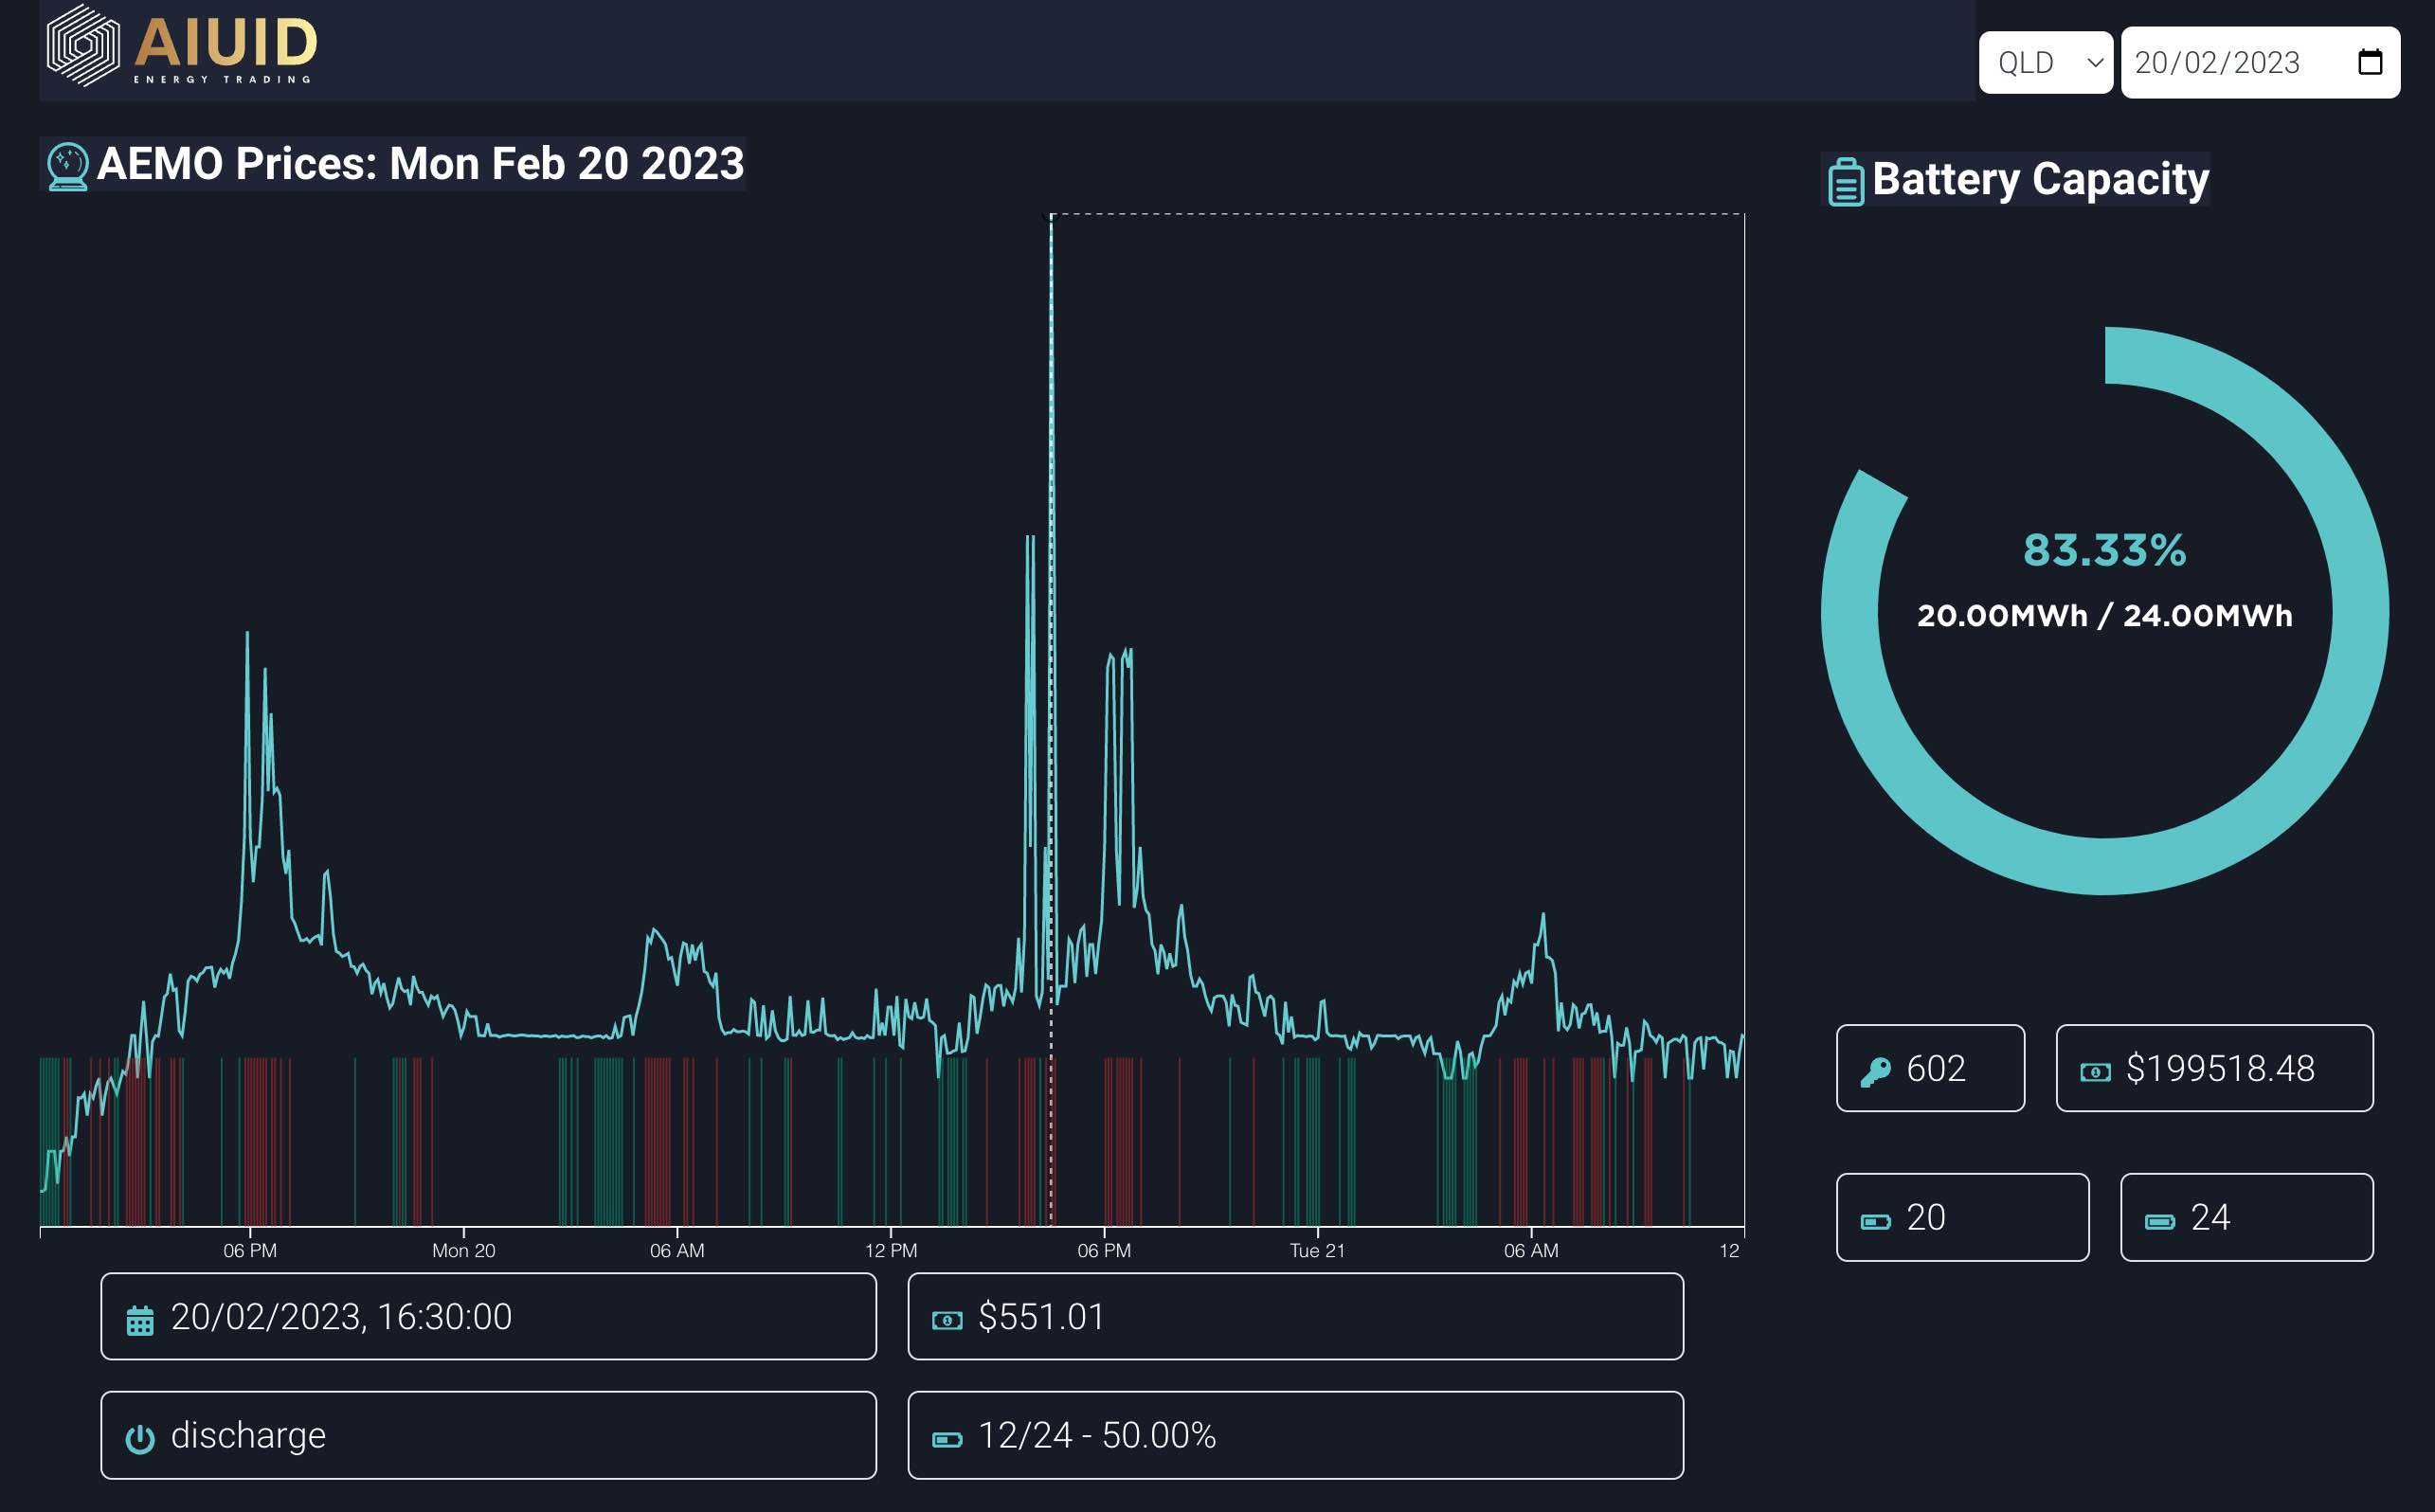Click the discharge action label

(248, 1435)
